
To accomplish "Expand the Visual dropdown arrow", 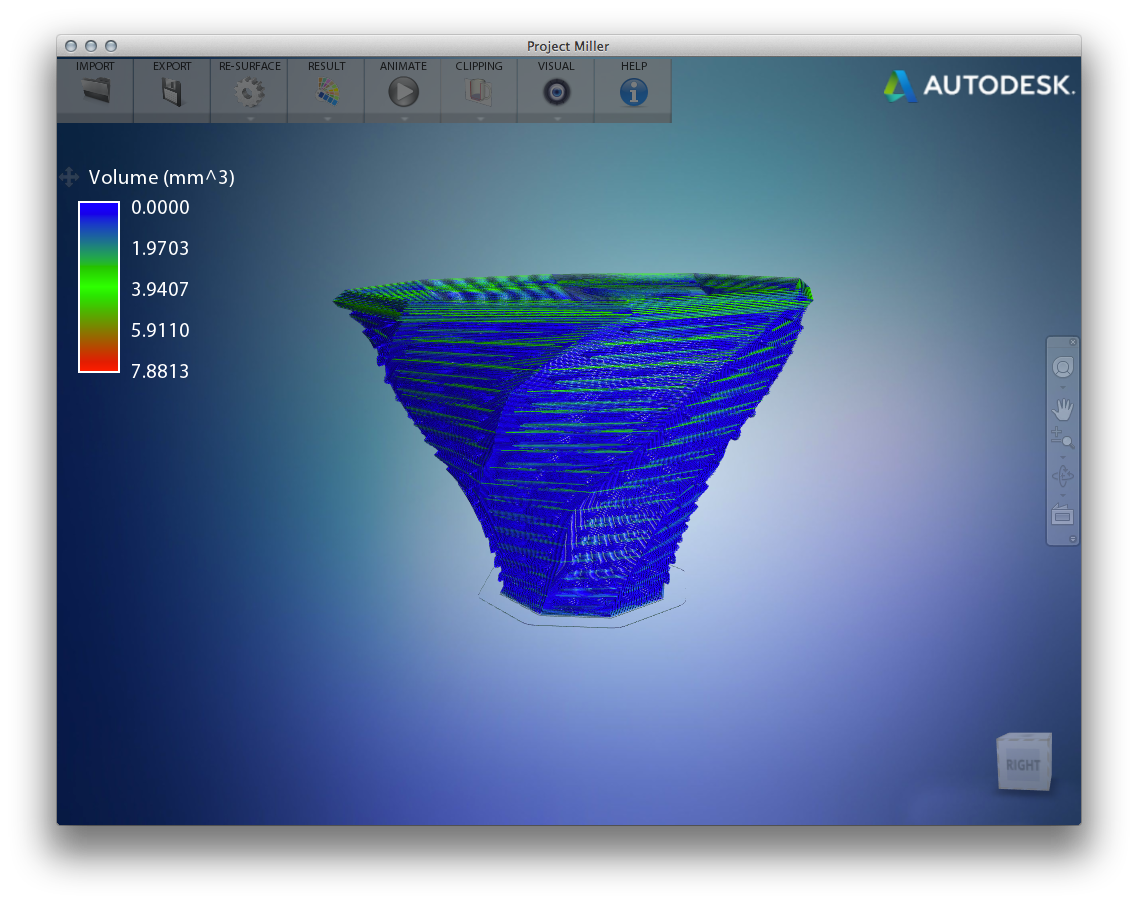I will pyautogui.click(x=557, y=118).
